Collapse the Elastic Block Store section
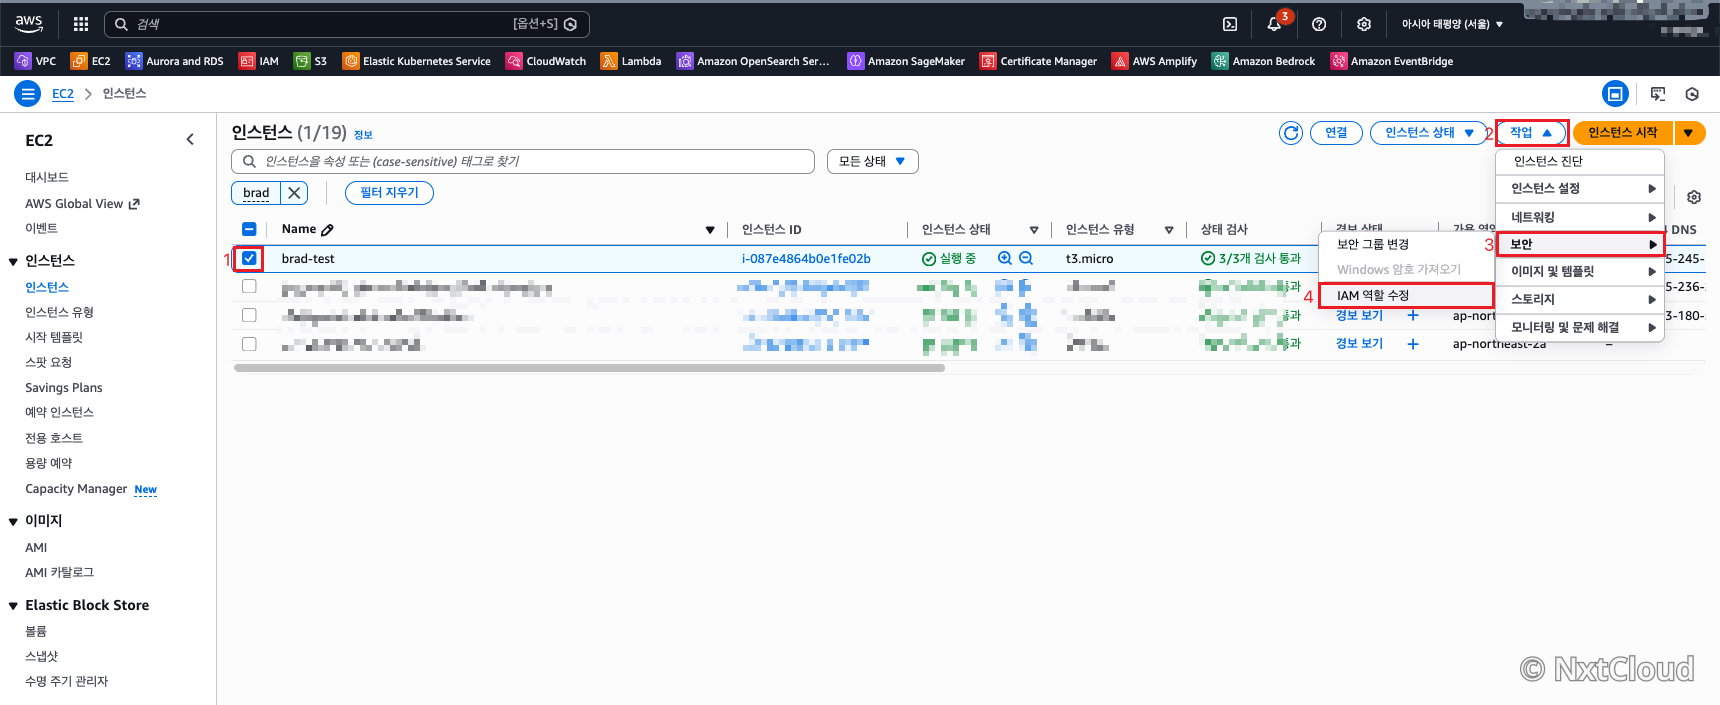 13,606
